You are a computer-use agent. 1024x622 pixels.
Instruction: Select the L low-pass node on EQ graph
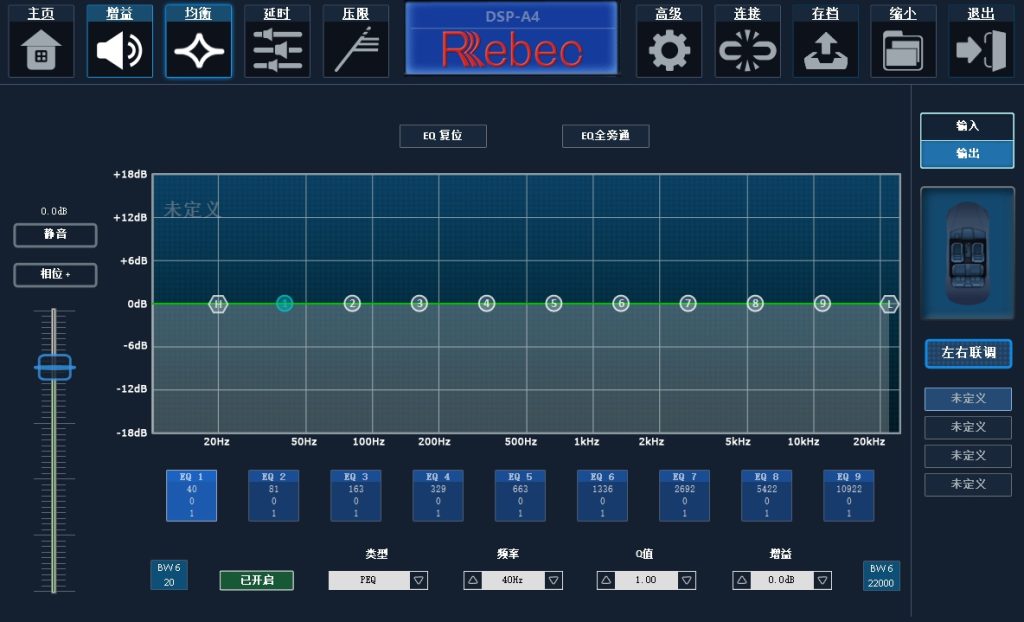[x=889, y=304]
